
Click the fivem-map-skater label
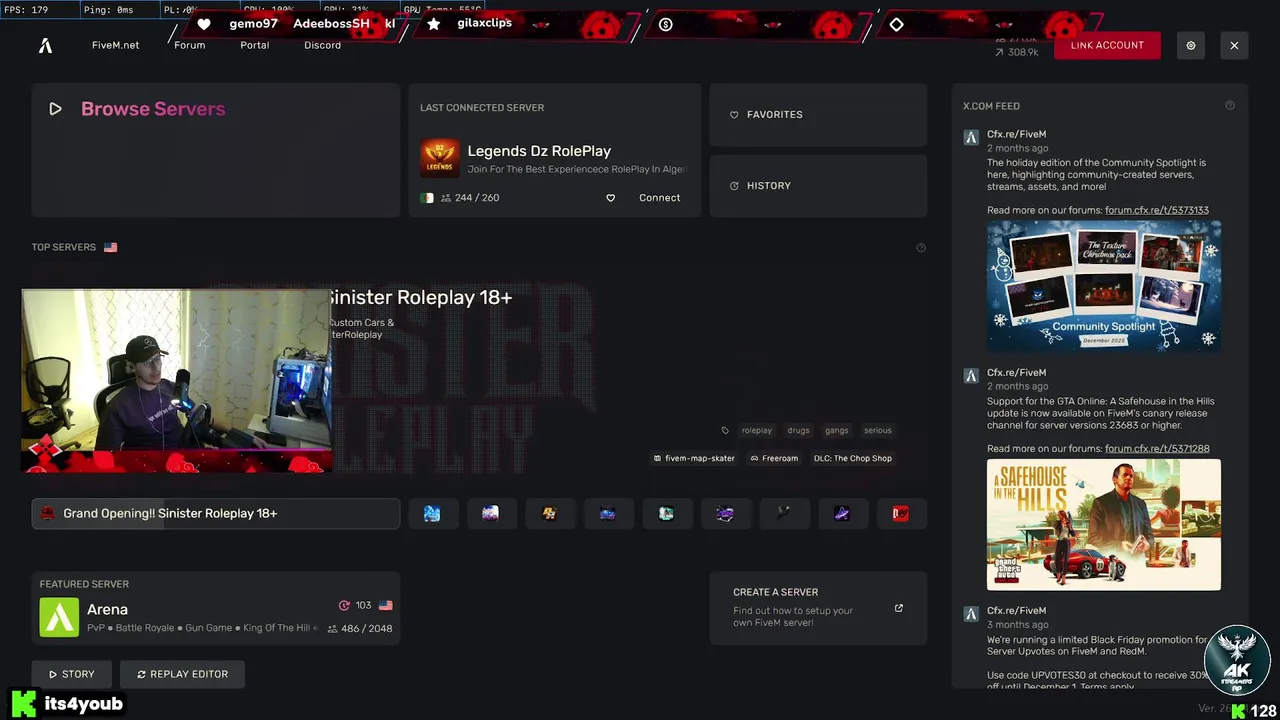(x=694, y=459)
